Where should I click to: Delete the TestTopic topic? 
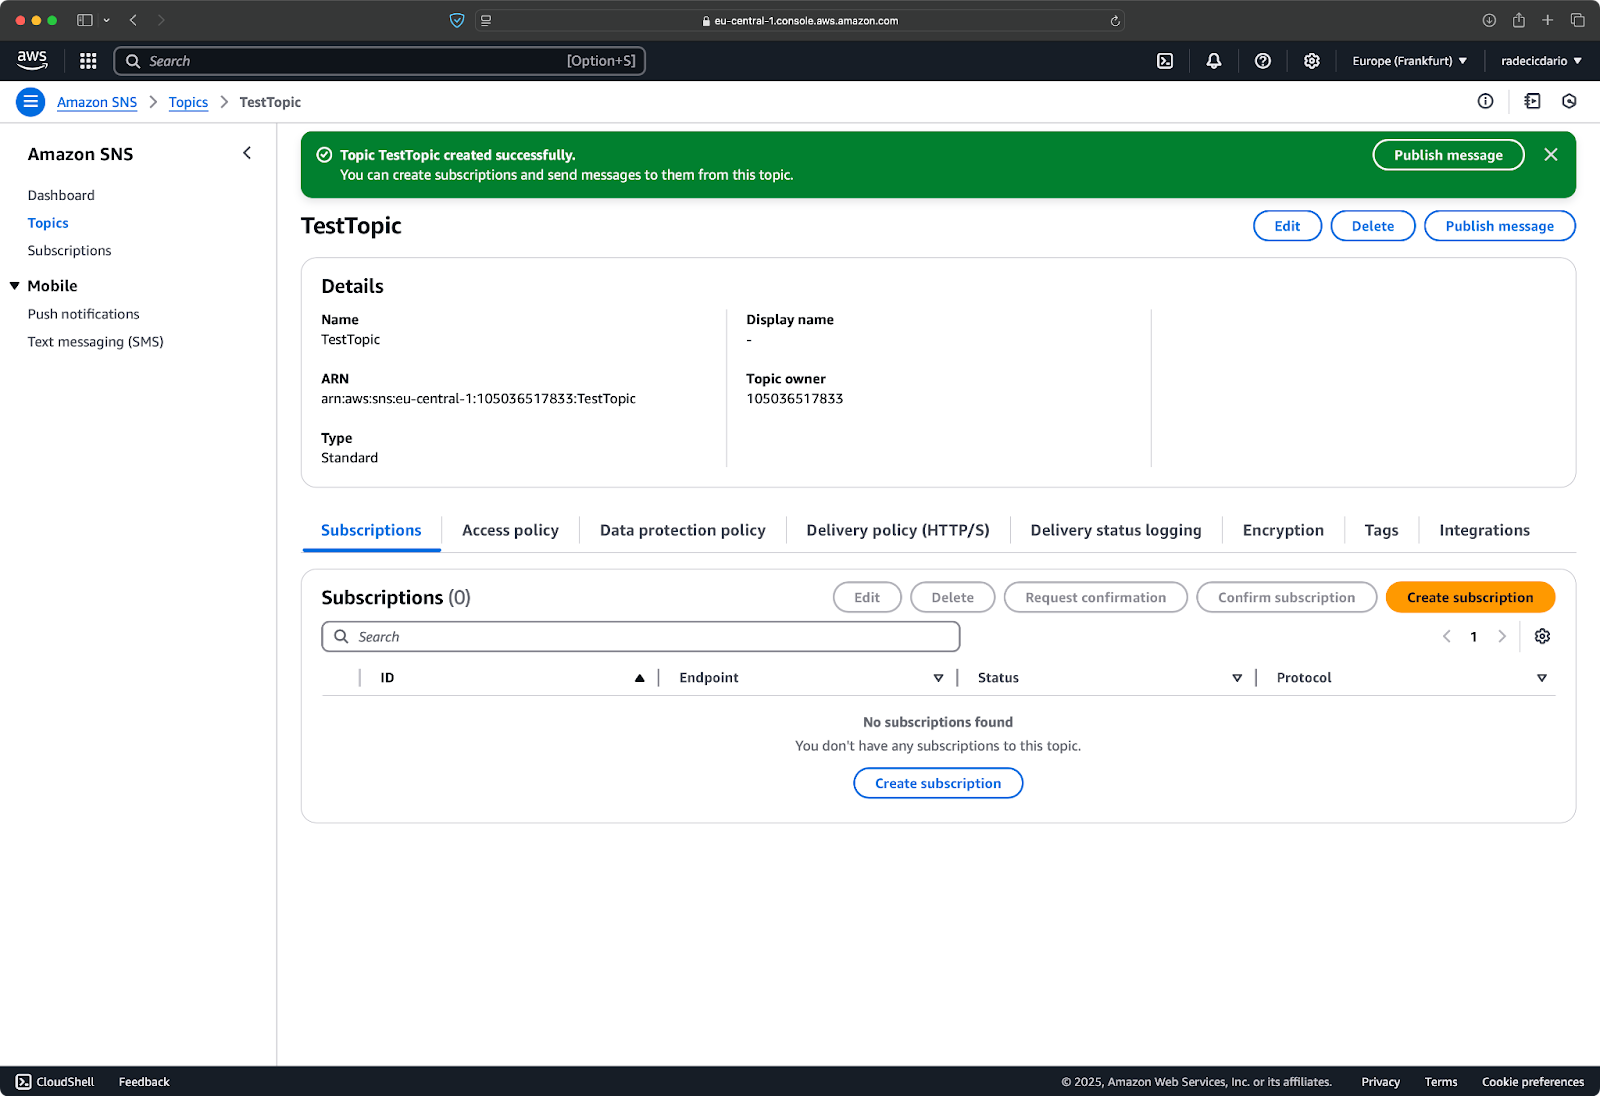1372,226
